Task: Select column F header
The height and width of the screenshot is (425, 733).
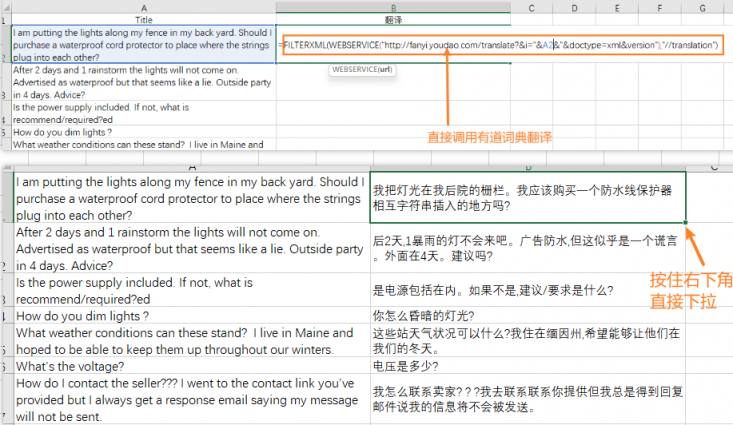Action: click(659, 7)
